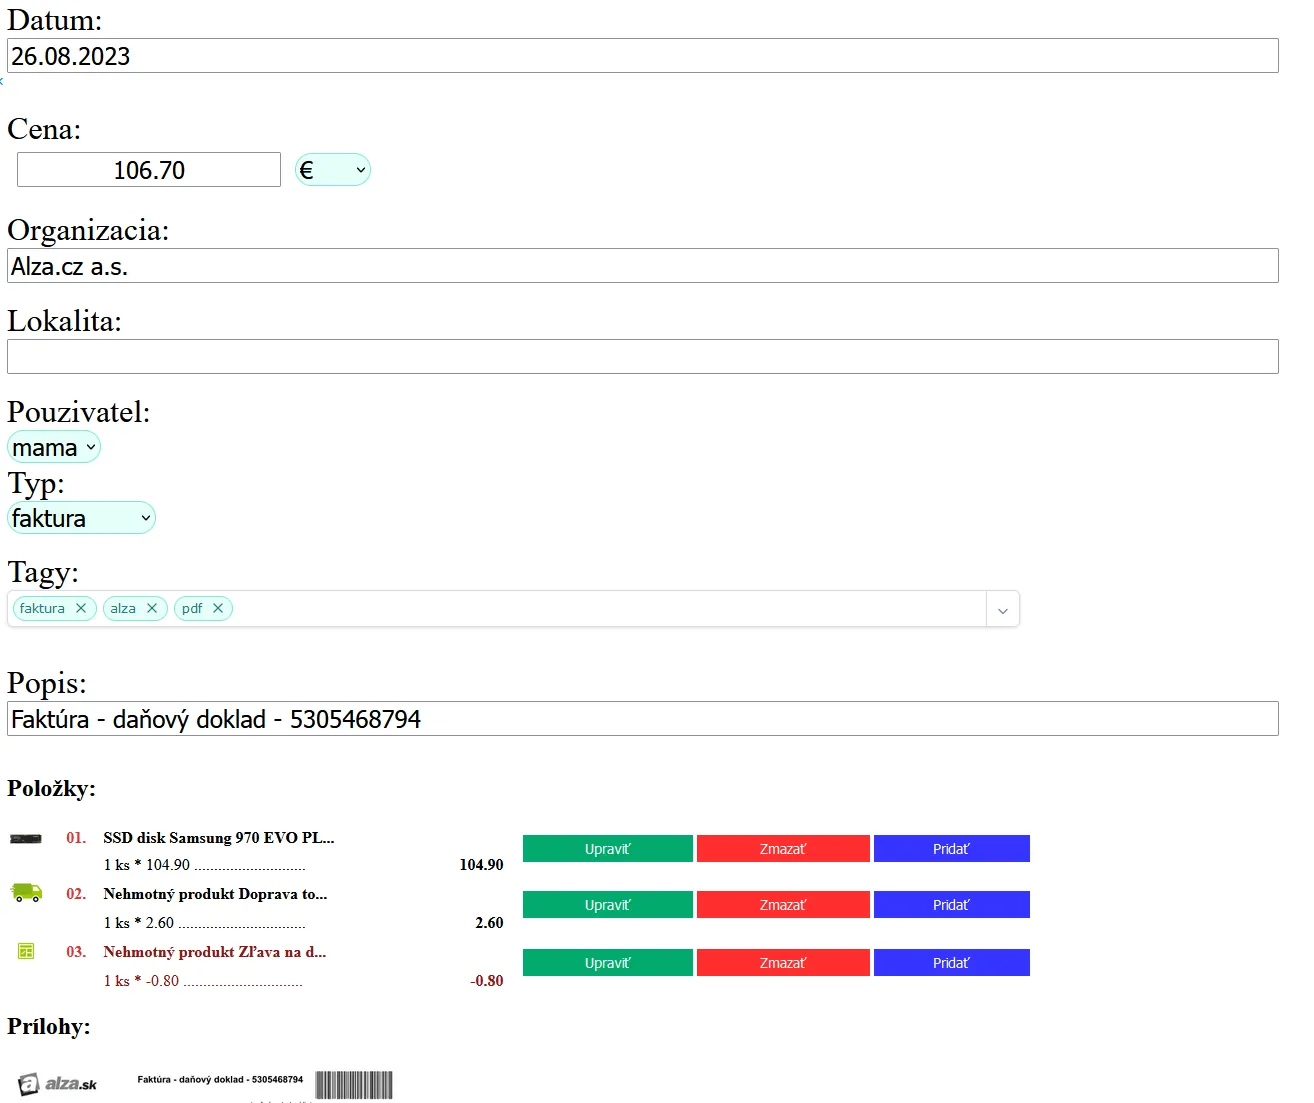The height and width of the screenshot is (1103, 1314).
Task: Click into the Datum field
Action: coord(642,56)
